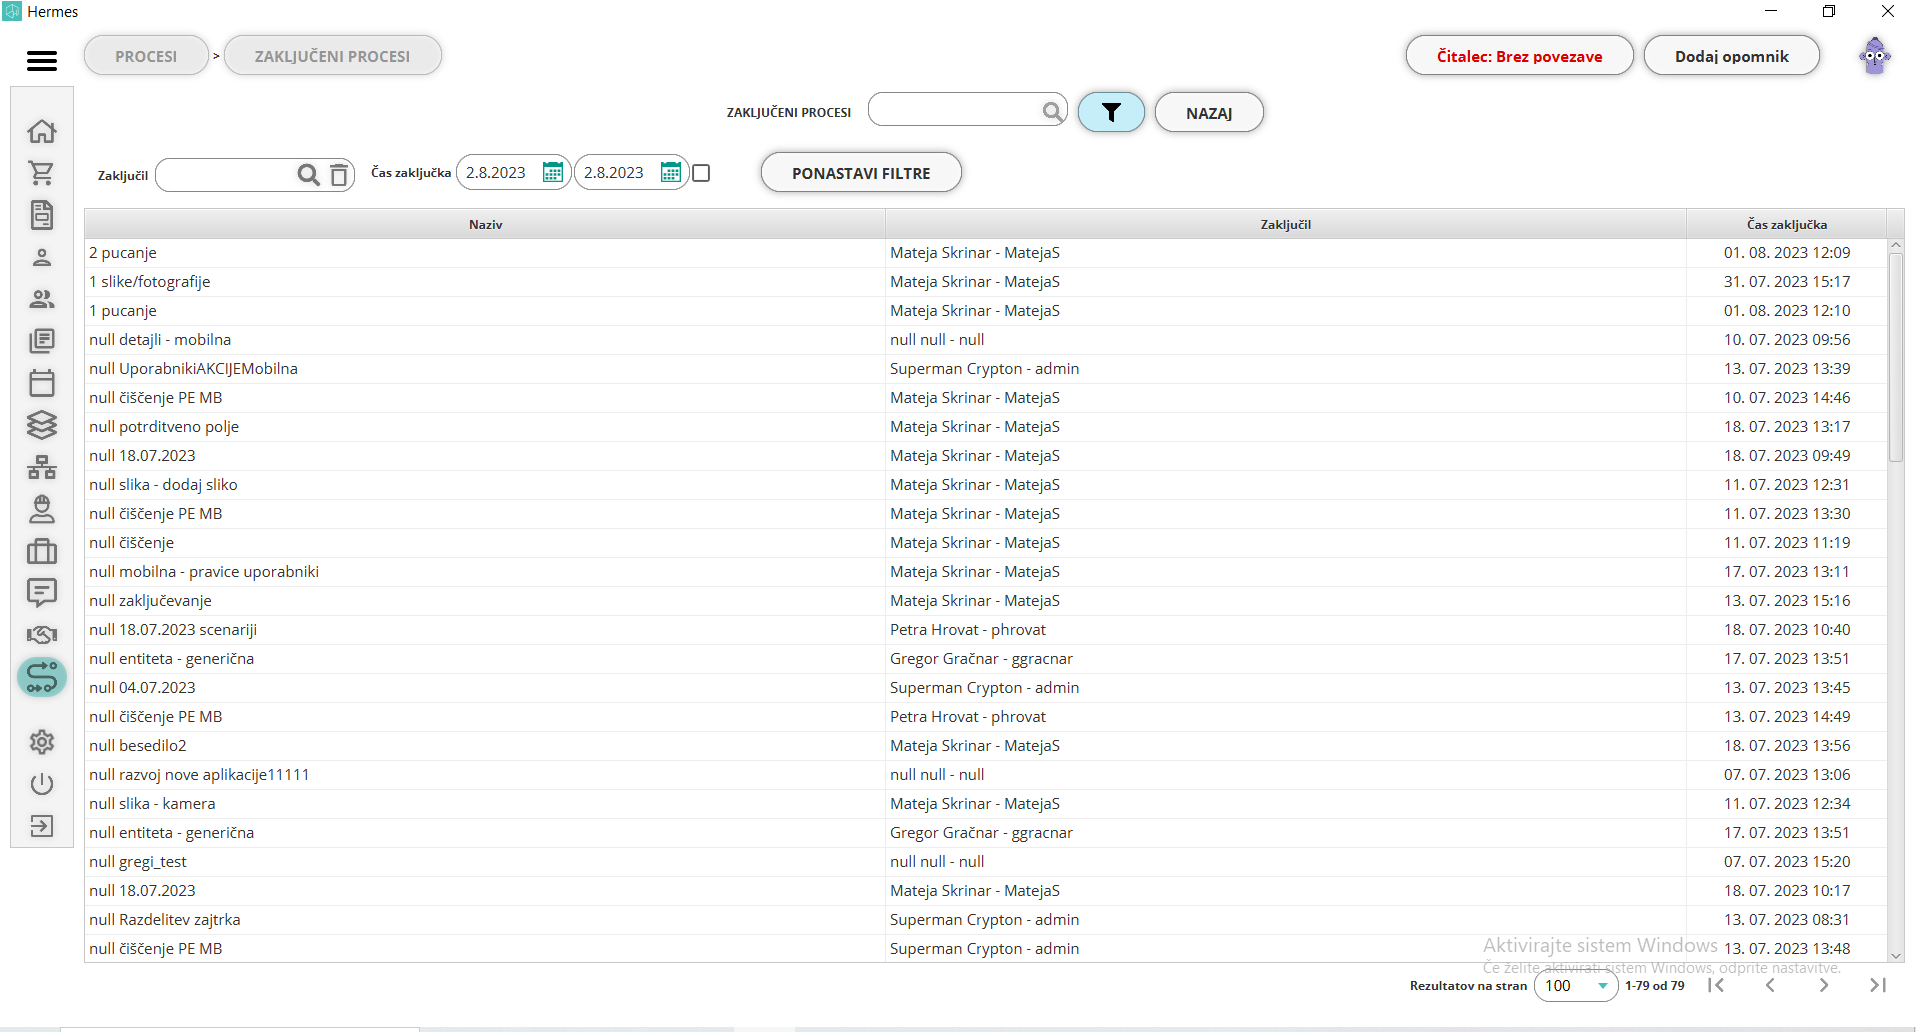Toggle the funnel filter button
The height and width of the screenshot is (1032, 1916).
(1111, 112)
